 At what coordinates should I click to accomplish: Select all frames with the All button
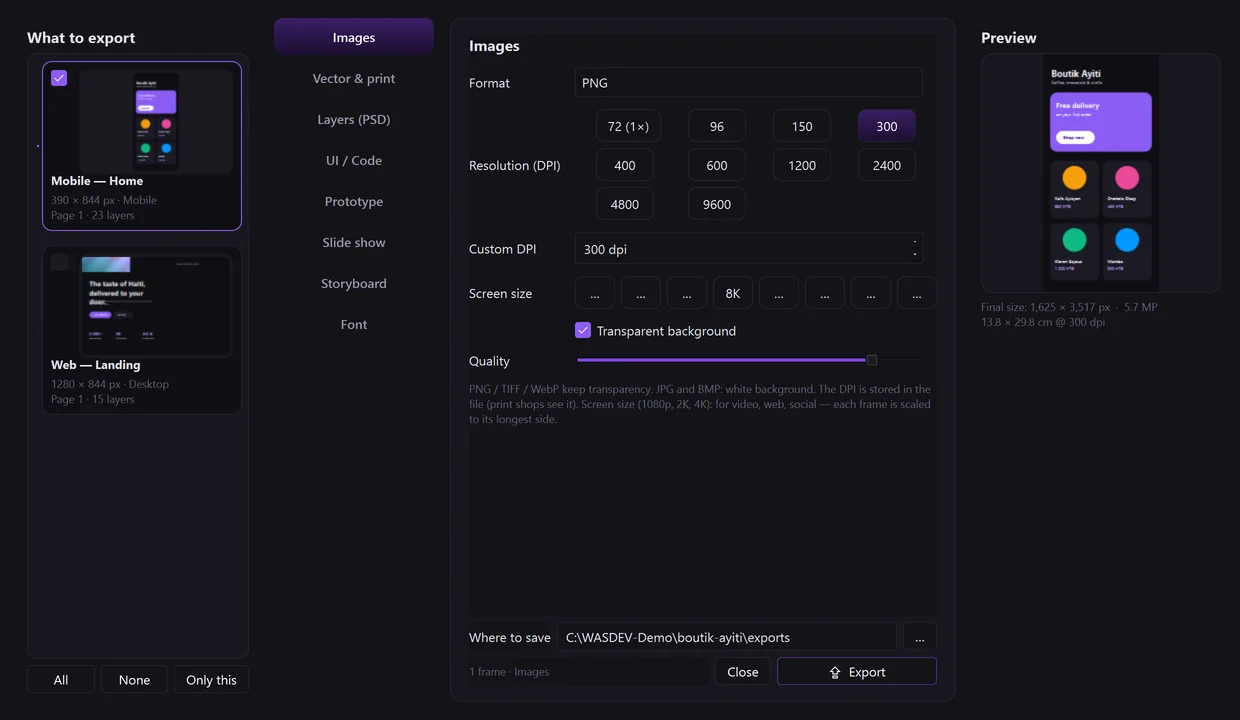point(61,679)
